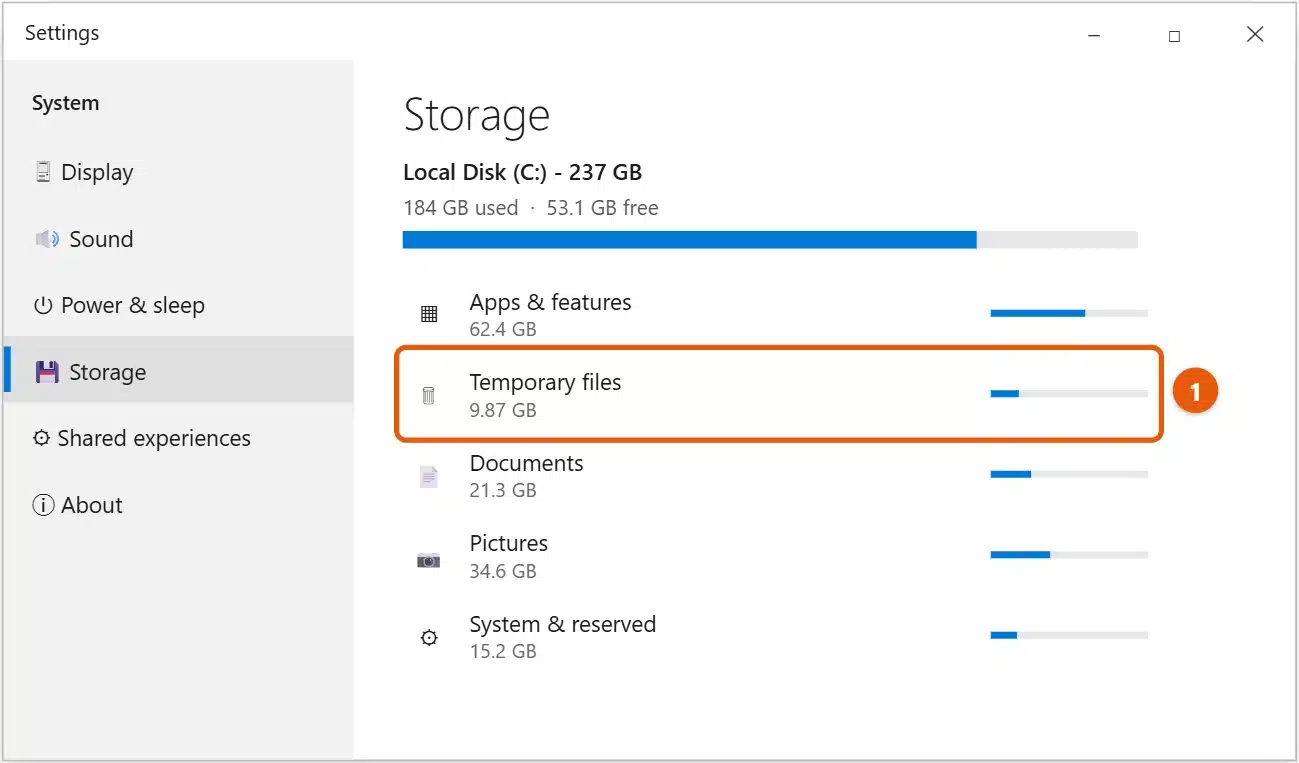
Task: Click the Apps & features usage bar
Action: 1069,313
